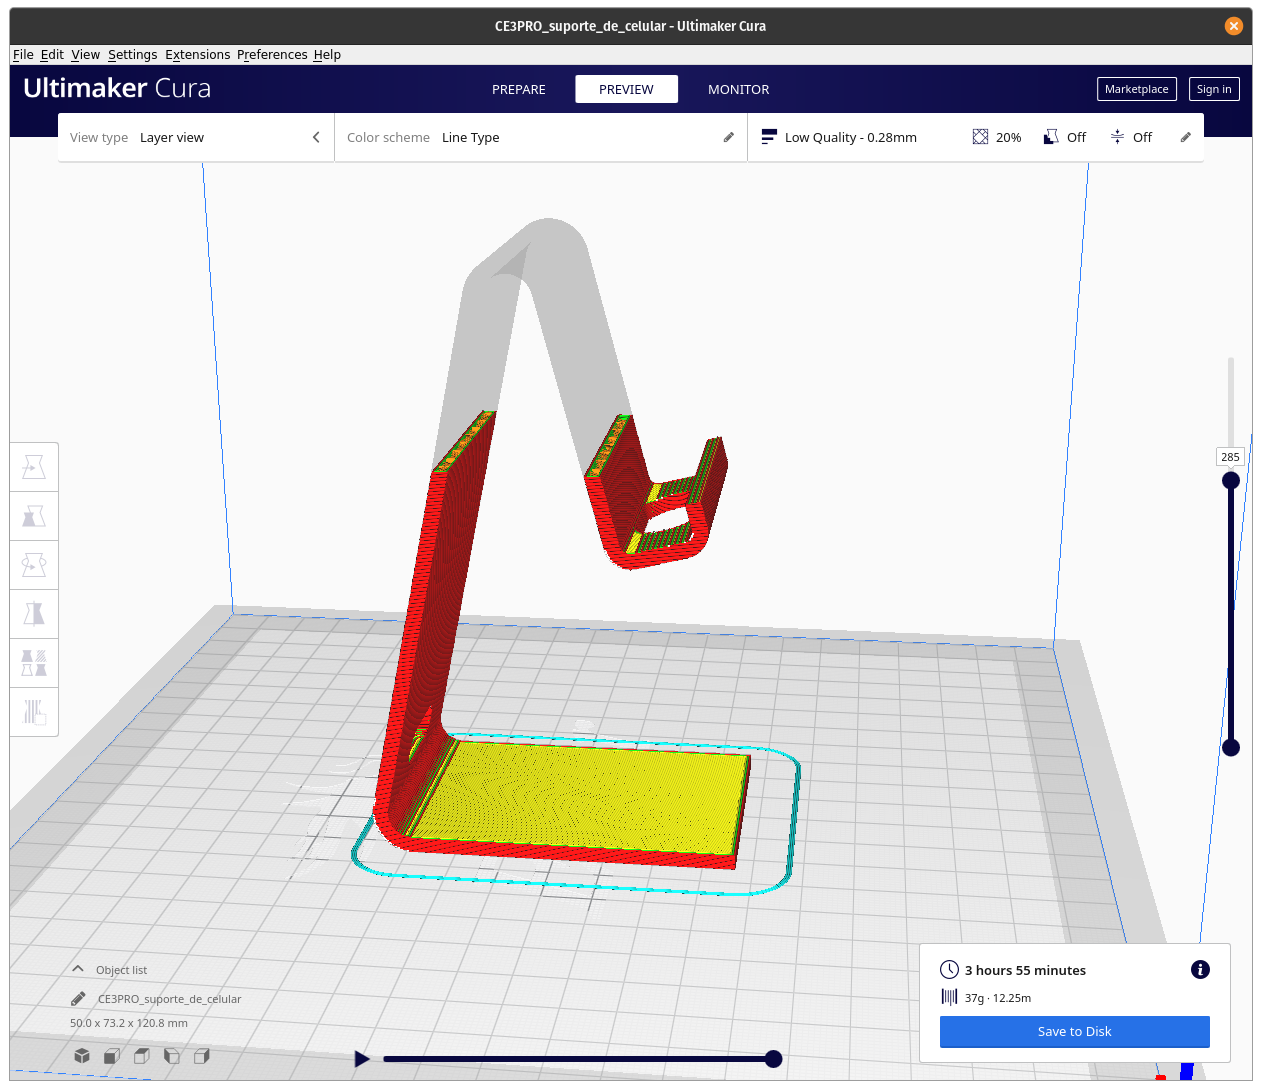
Task: Click the support Off icon
Action: (1051, 137)
